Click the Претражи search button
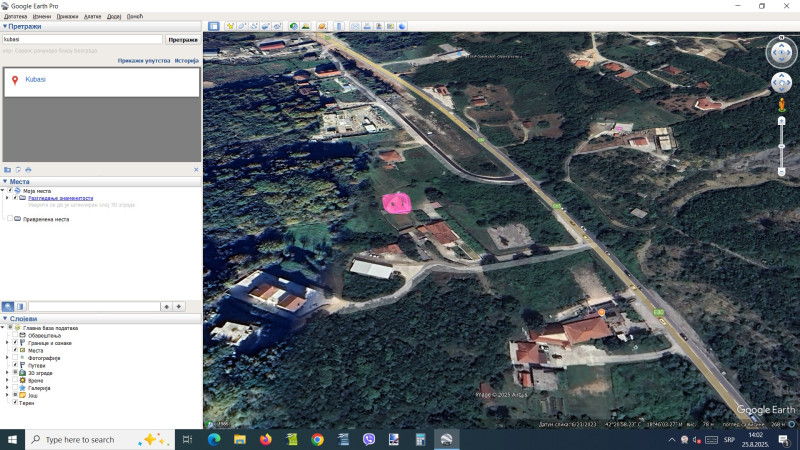The height and width of the screenshot is (450, 800). 182,40
